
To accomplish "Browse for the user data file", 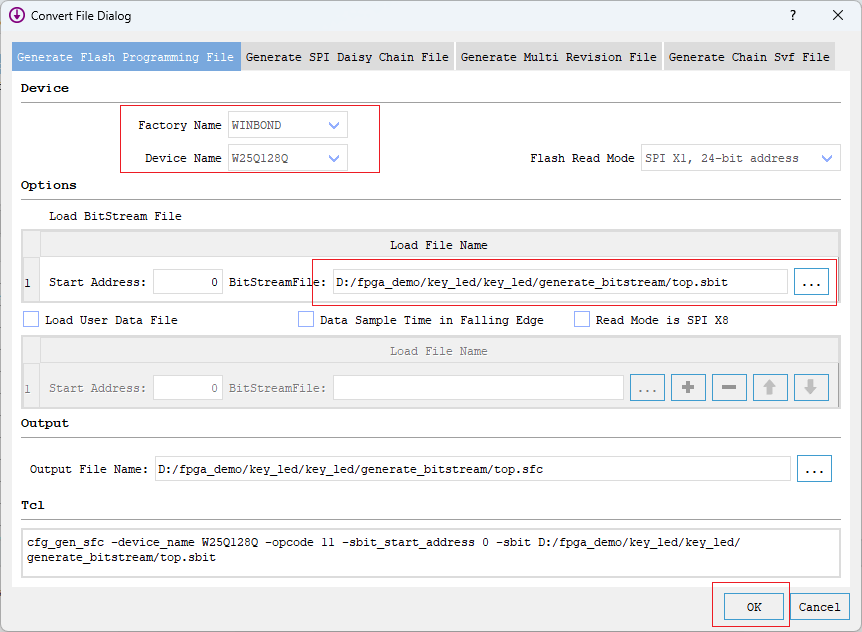I will 647,387.
